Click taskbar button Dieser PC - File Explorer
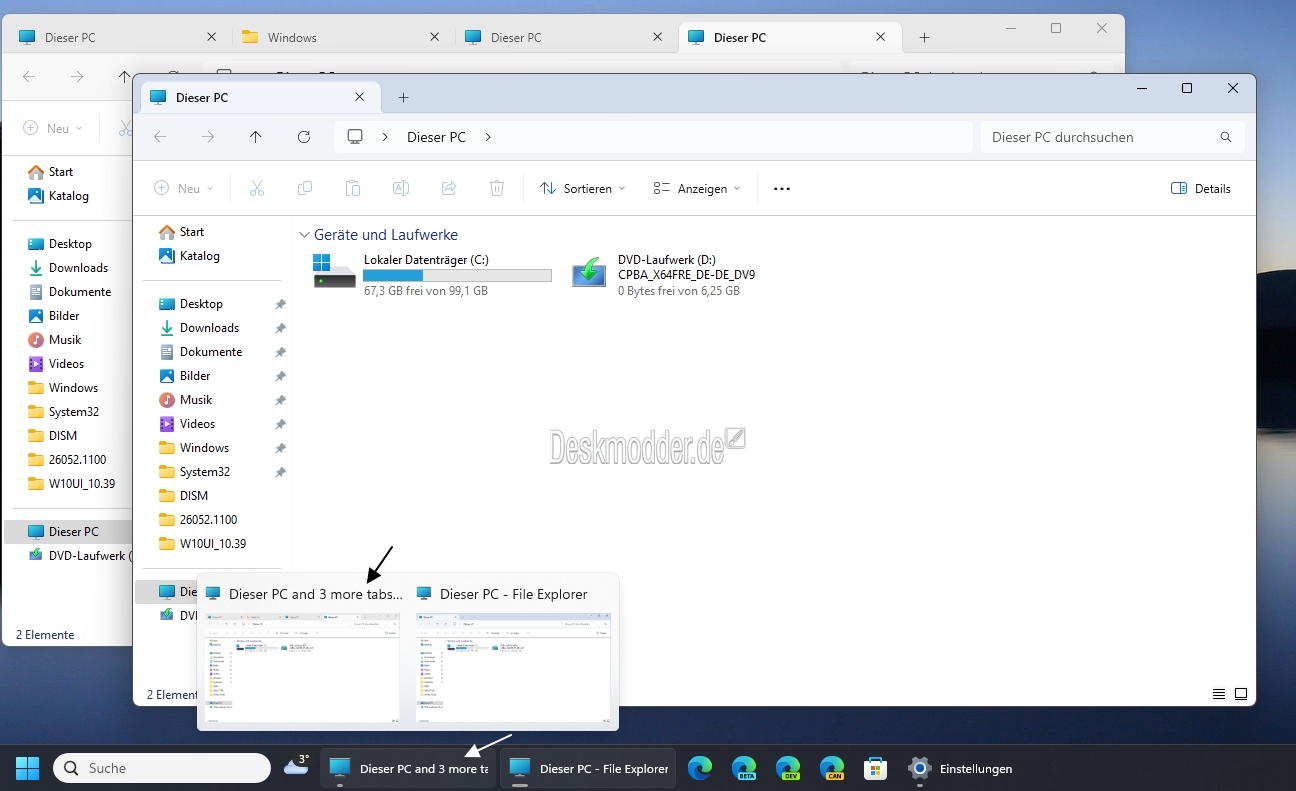 click(587, 768)
